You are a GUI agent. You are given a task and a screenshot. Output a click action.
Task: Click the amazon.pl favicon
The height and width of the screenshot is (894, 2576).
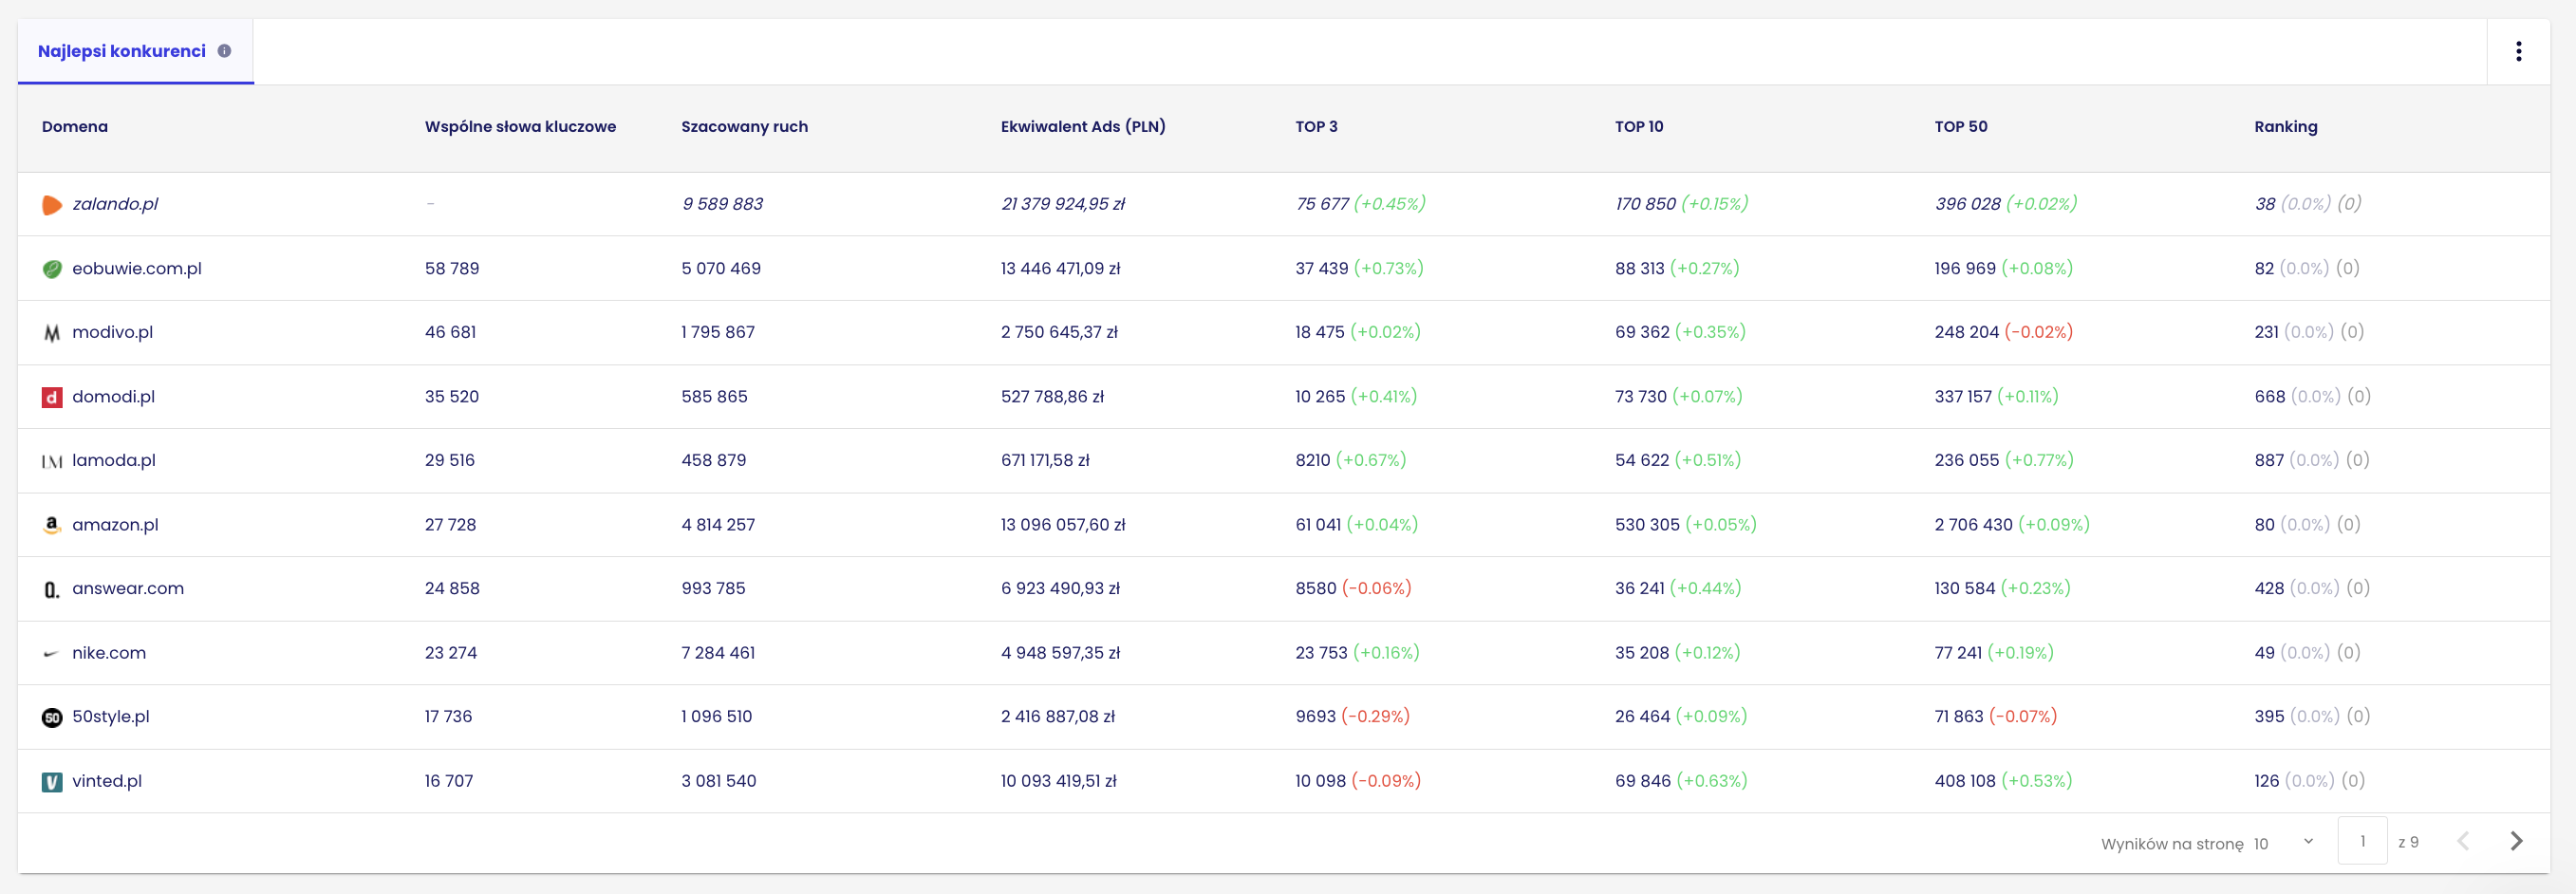click(52, 525)
